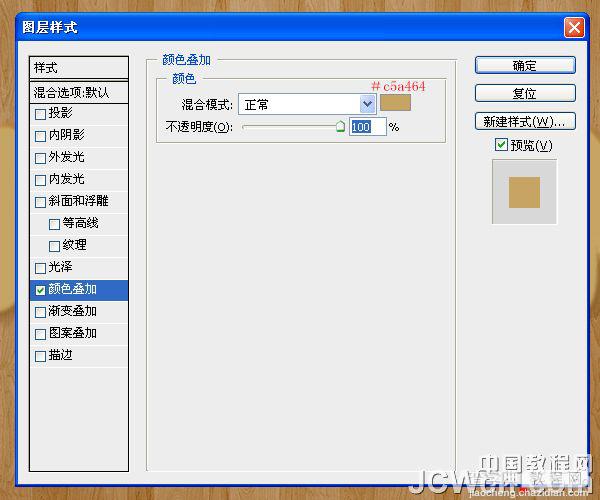Image resolution: width=600 pixels, height=500 pixels.
Task: Open 混合选项:默认 blending options
Action: [x=79, y=92]
